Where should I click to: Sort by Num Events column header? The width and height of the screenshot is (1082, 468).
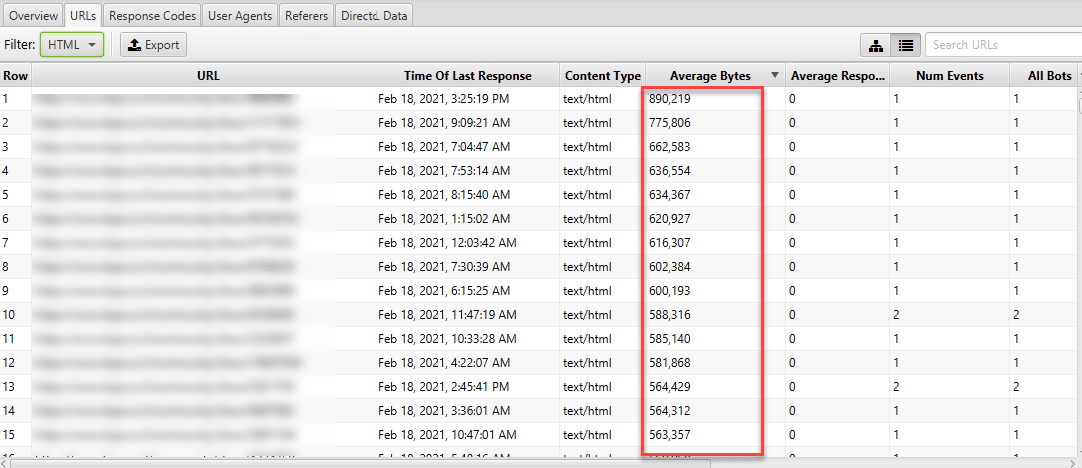[950, 76]
